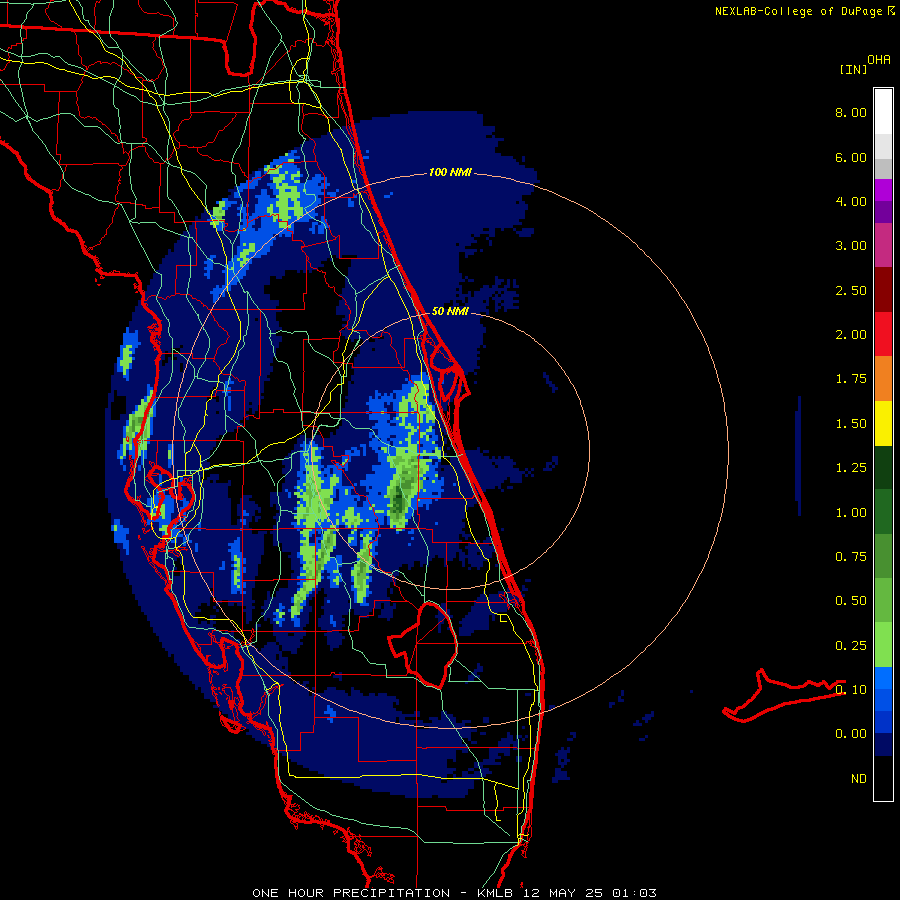Image resolution: width=900 pixels, height=900 pixels.
Task: Click the 0.50 legend value
Action: 851,601
